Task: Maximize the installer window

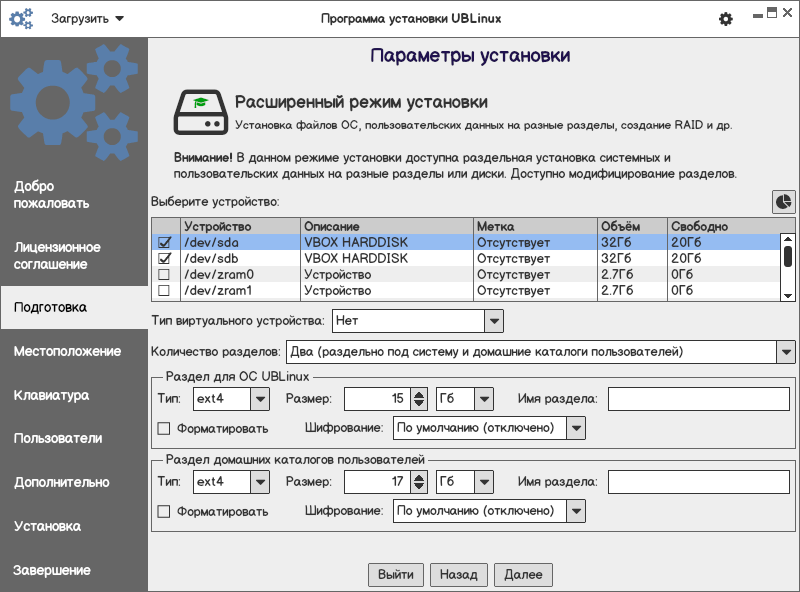Action: (x=771, y=14)
